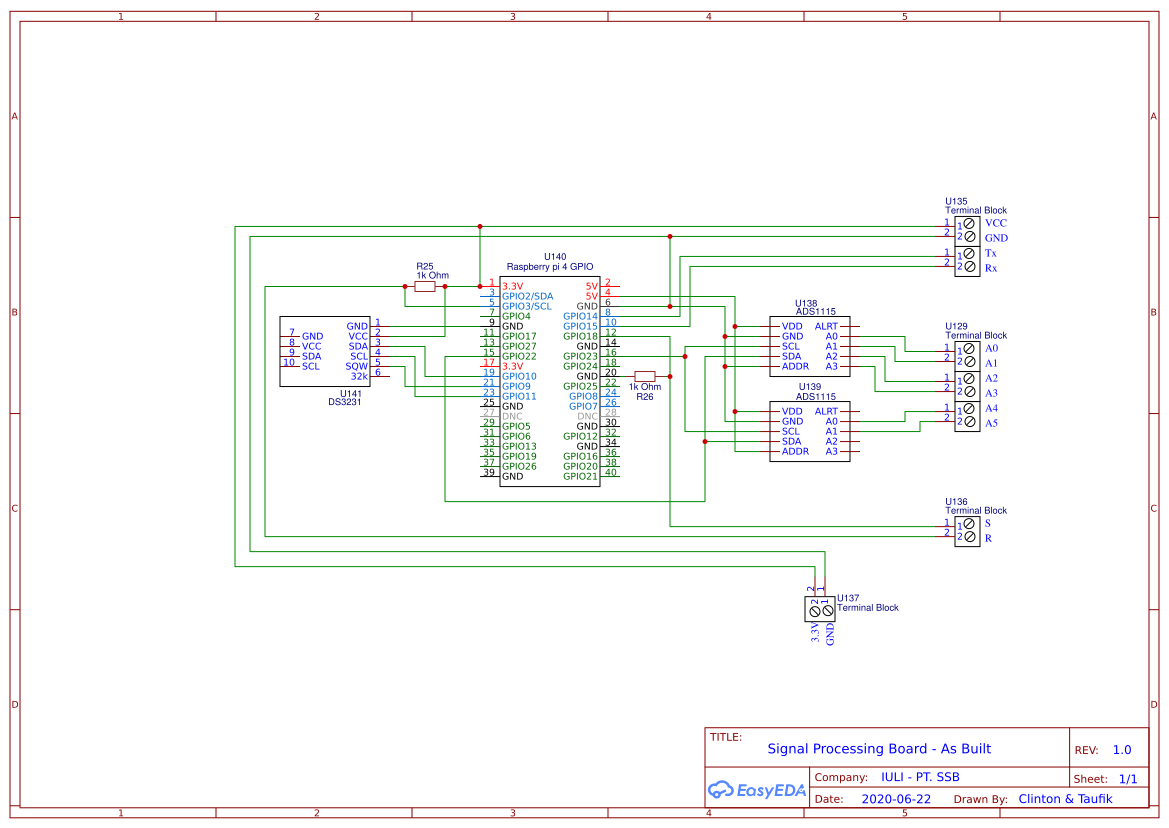Click the U140 Raspberry Pi 4 GPIO symbol
Screen dimensions: 1169x828
pos(549,380)
